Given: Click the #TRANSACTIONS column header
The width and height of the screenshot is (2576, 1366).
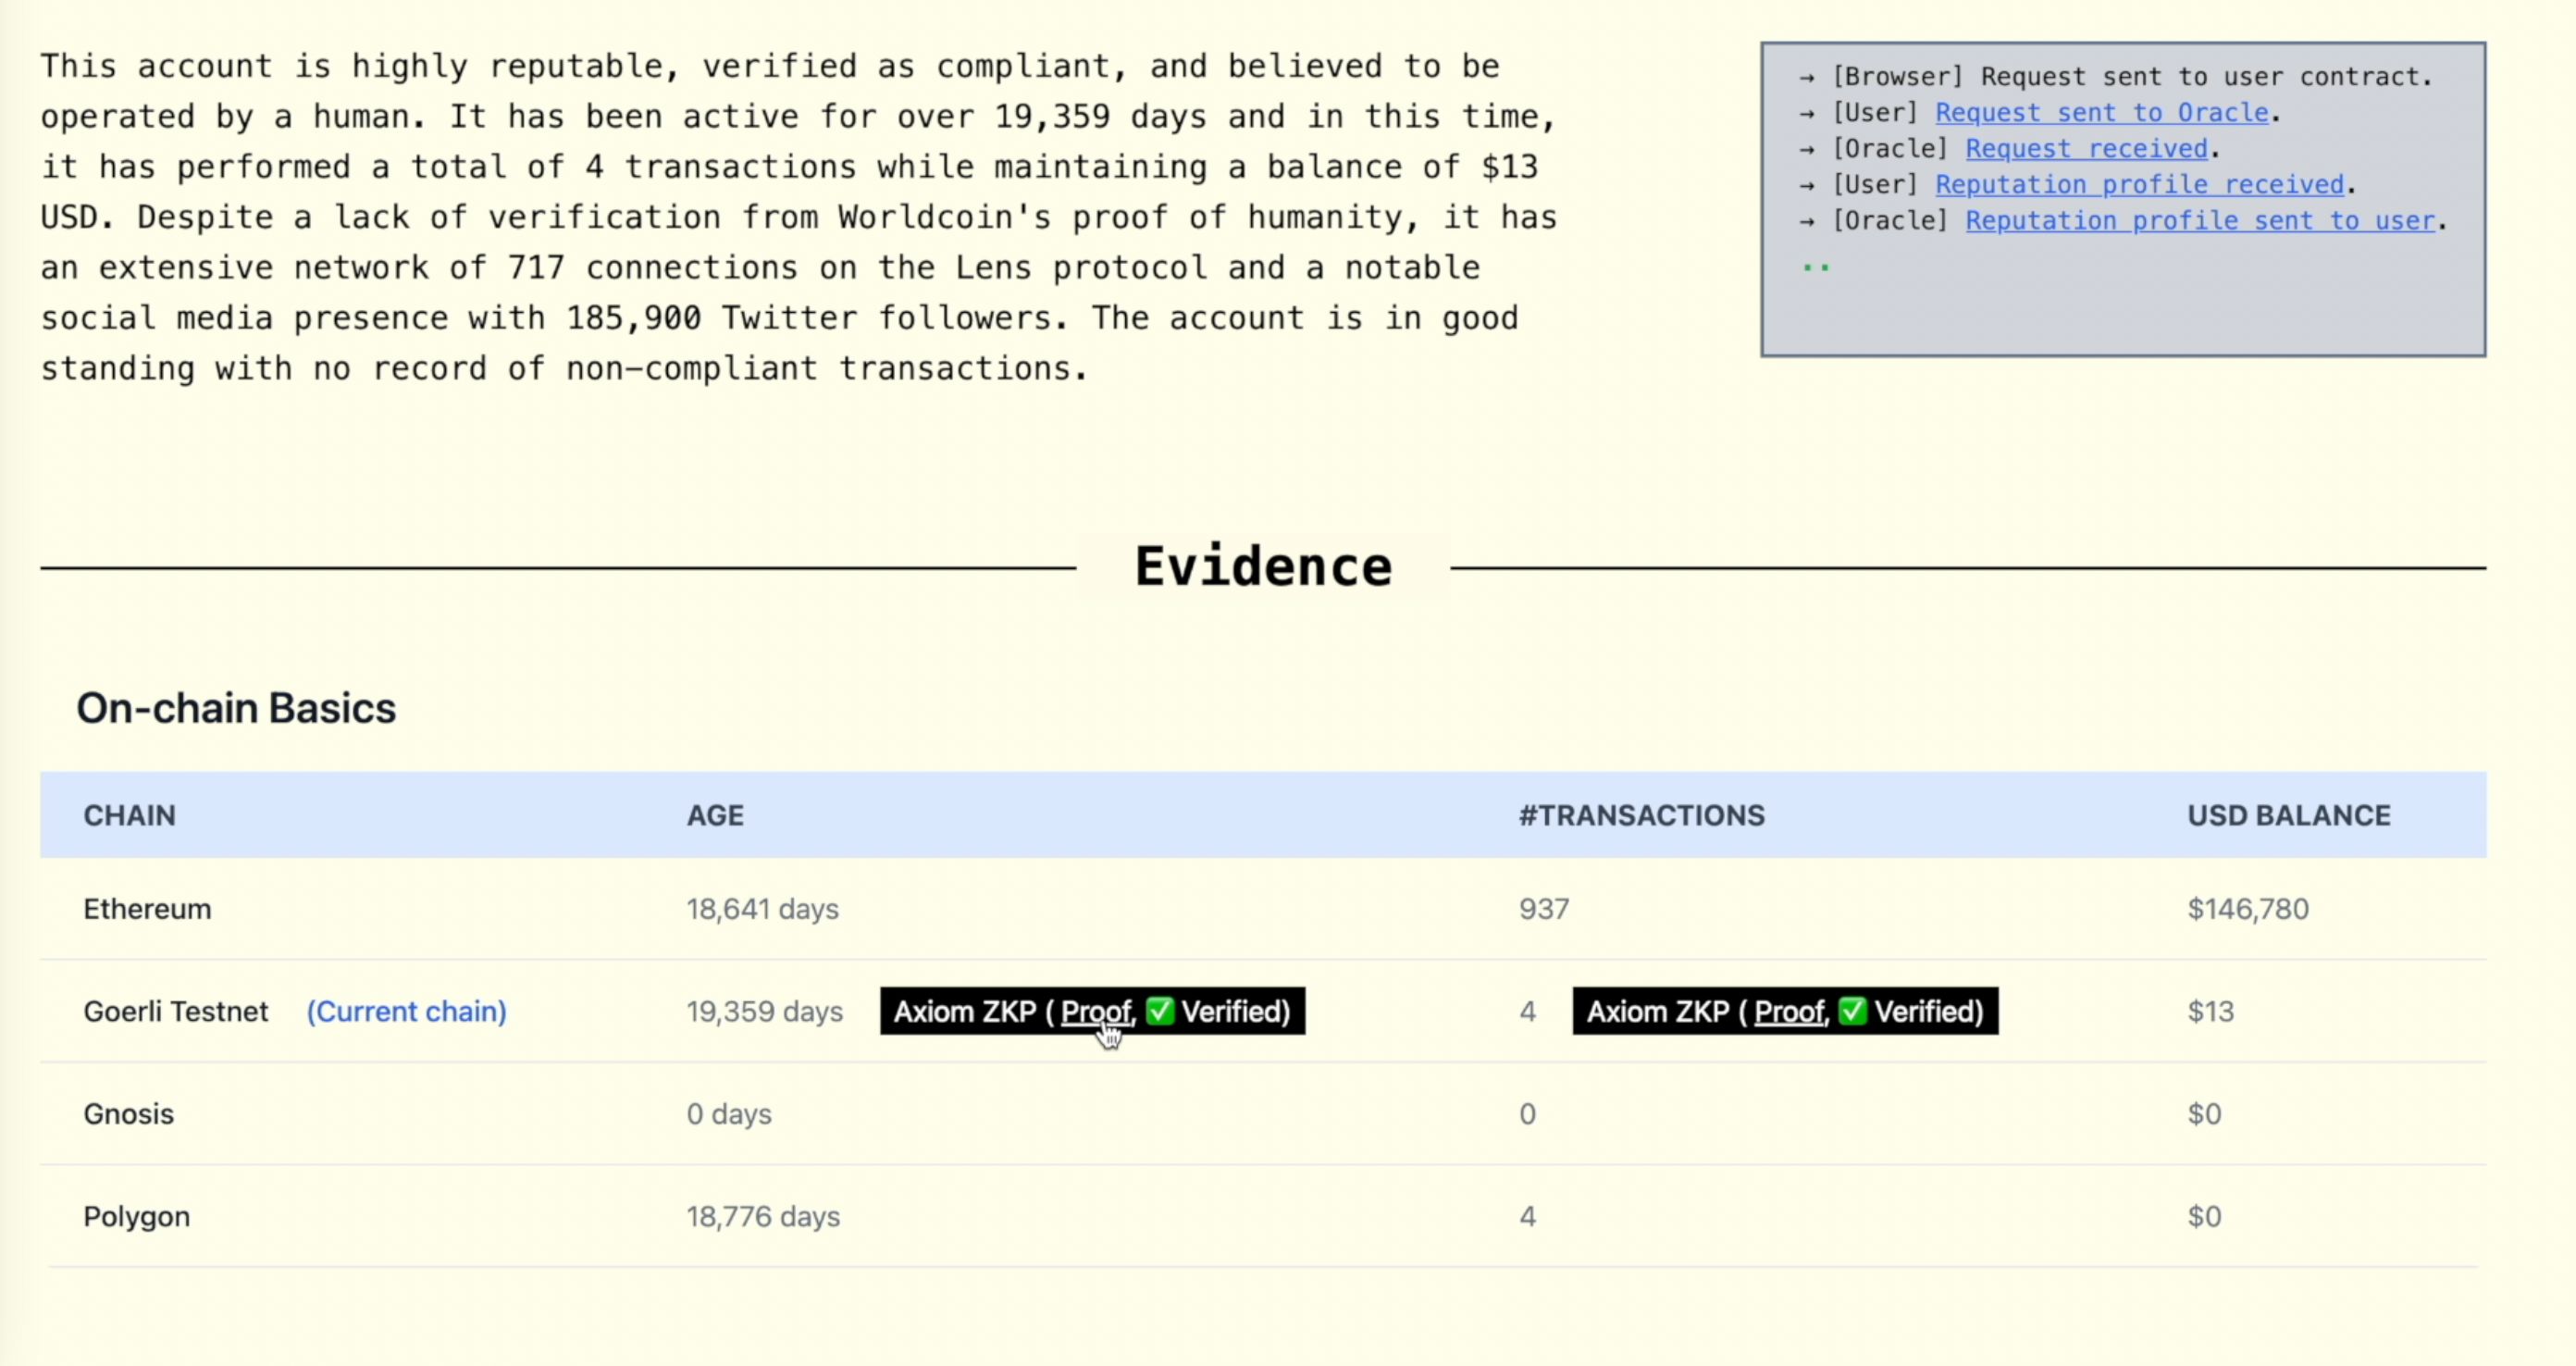Looking at the screenshot, I should click(1642, 815).
